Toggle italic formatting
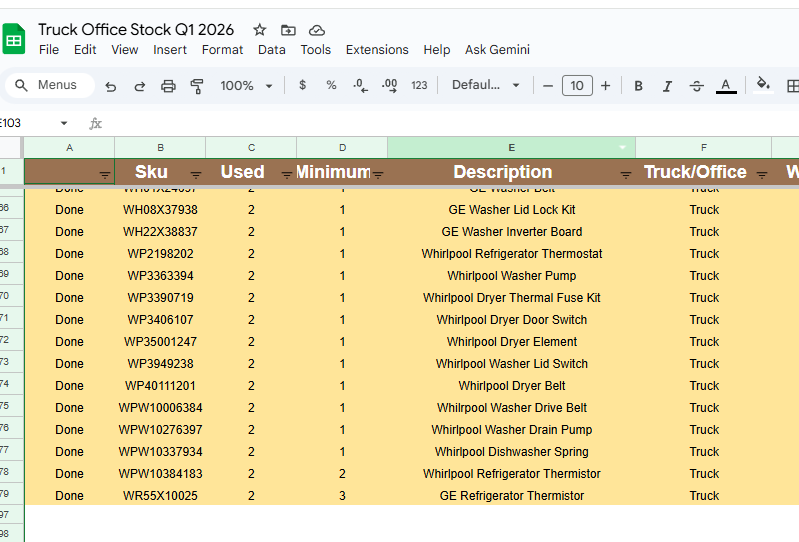Screen dimensions: 799x542 [668, 86]
